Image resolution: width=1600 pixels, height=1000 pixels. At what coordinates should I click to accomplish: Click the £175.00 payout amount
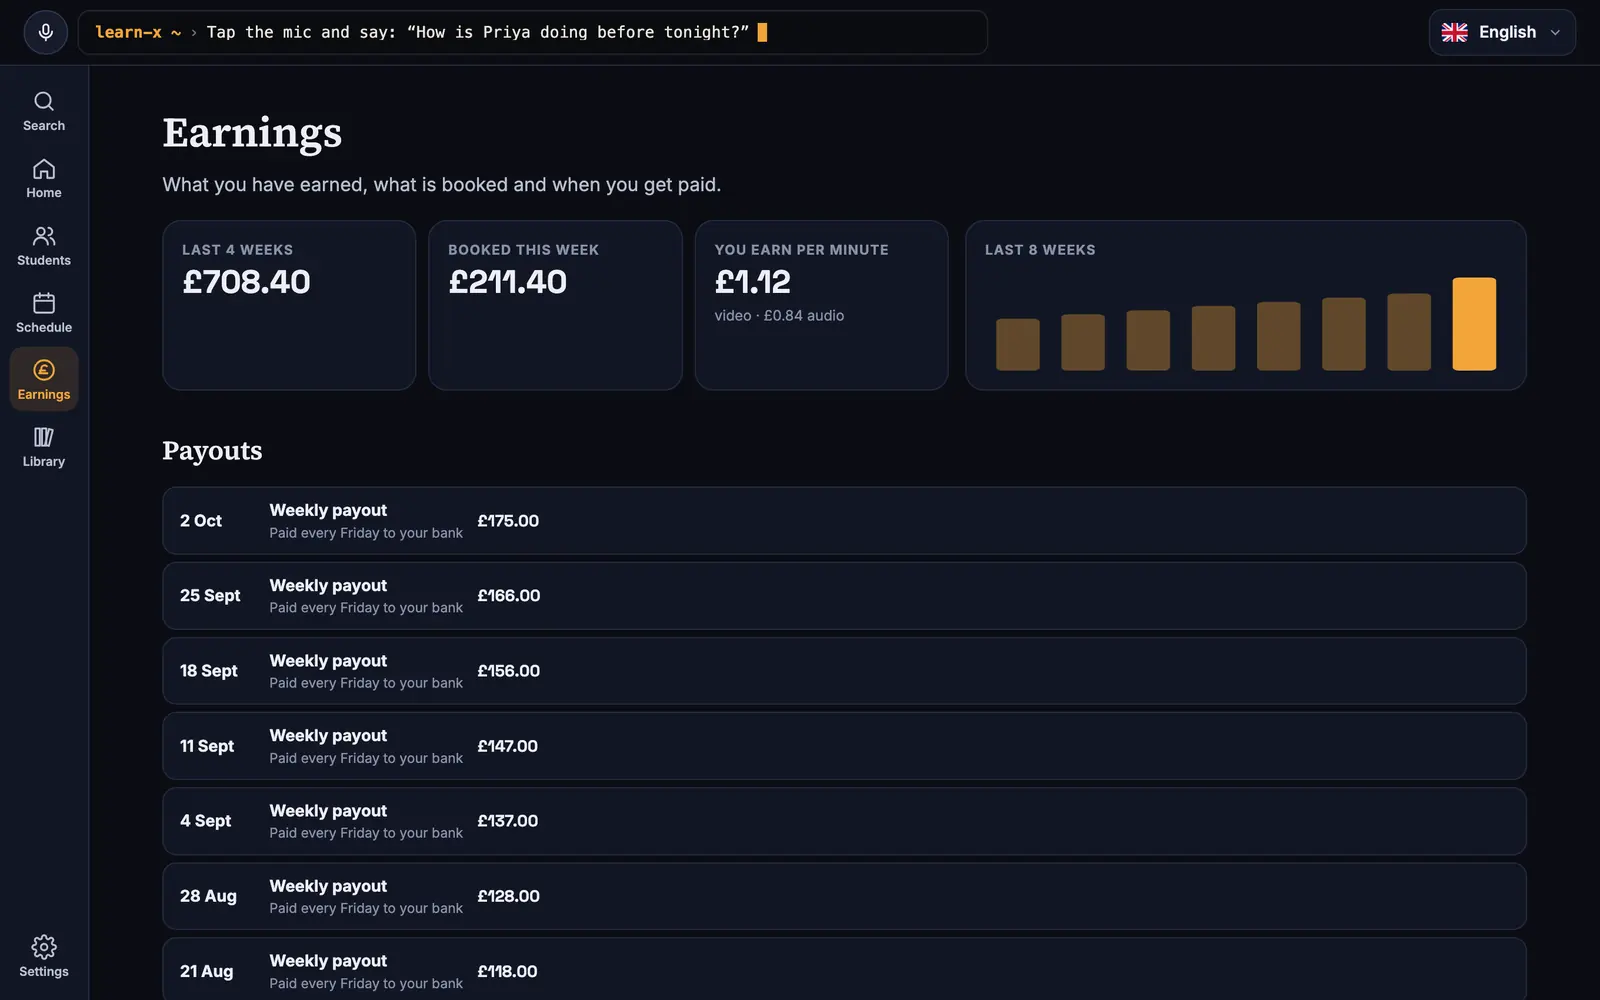tap(508, 521)
